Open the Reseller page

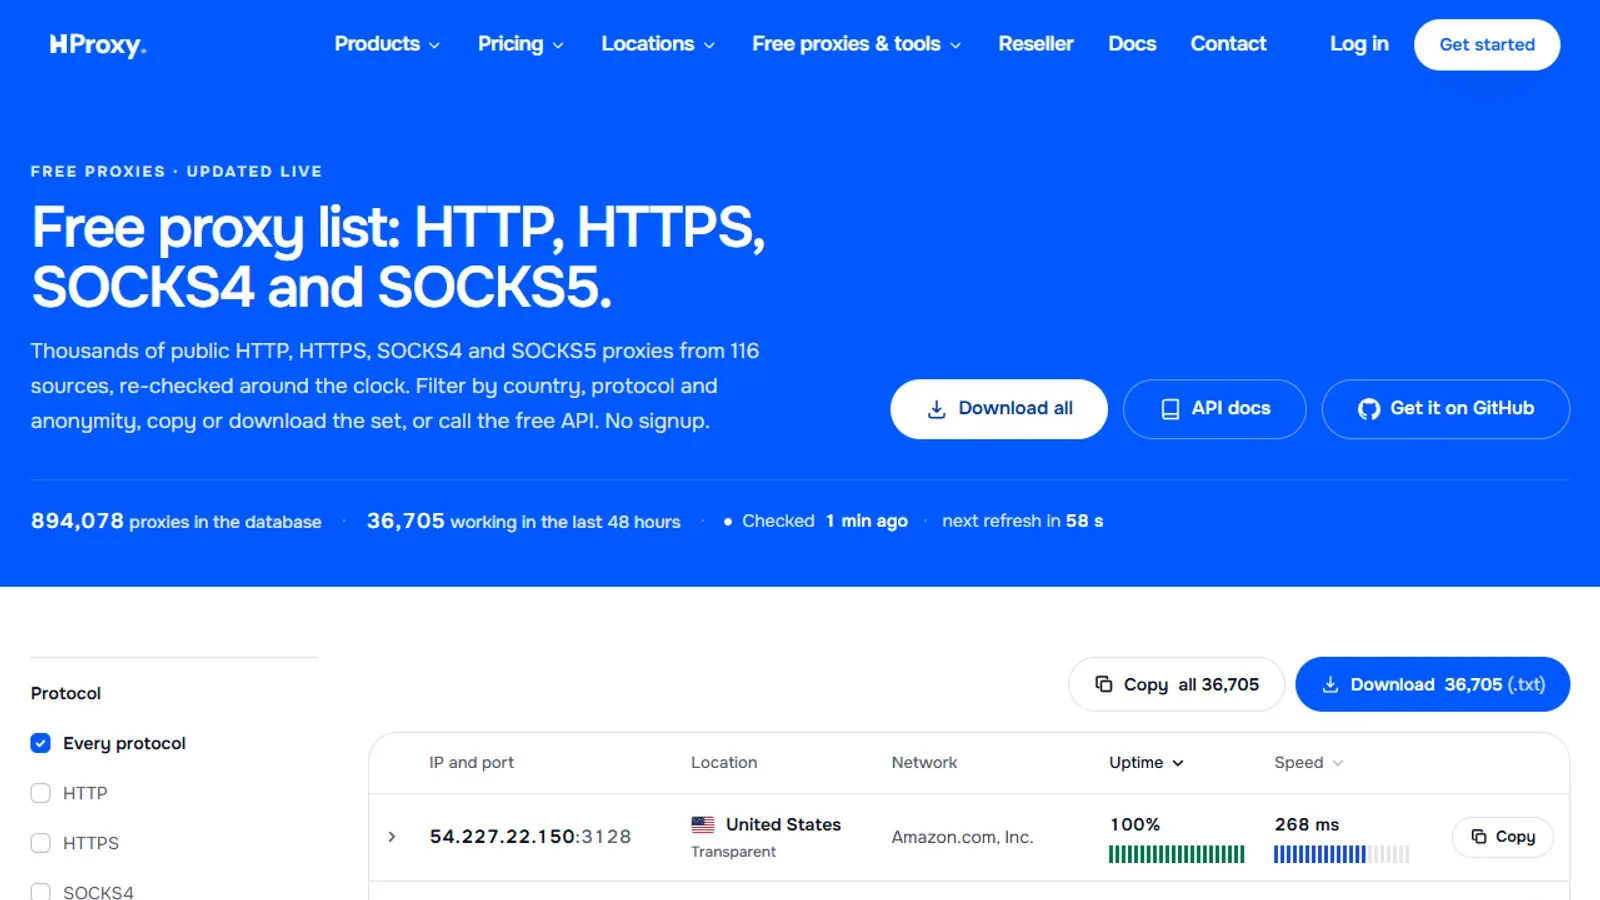click(x=1035, y=44)
